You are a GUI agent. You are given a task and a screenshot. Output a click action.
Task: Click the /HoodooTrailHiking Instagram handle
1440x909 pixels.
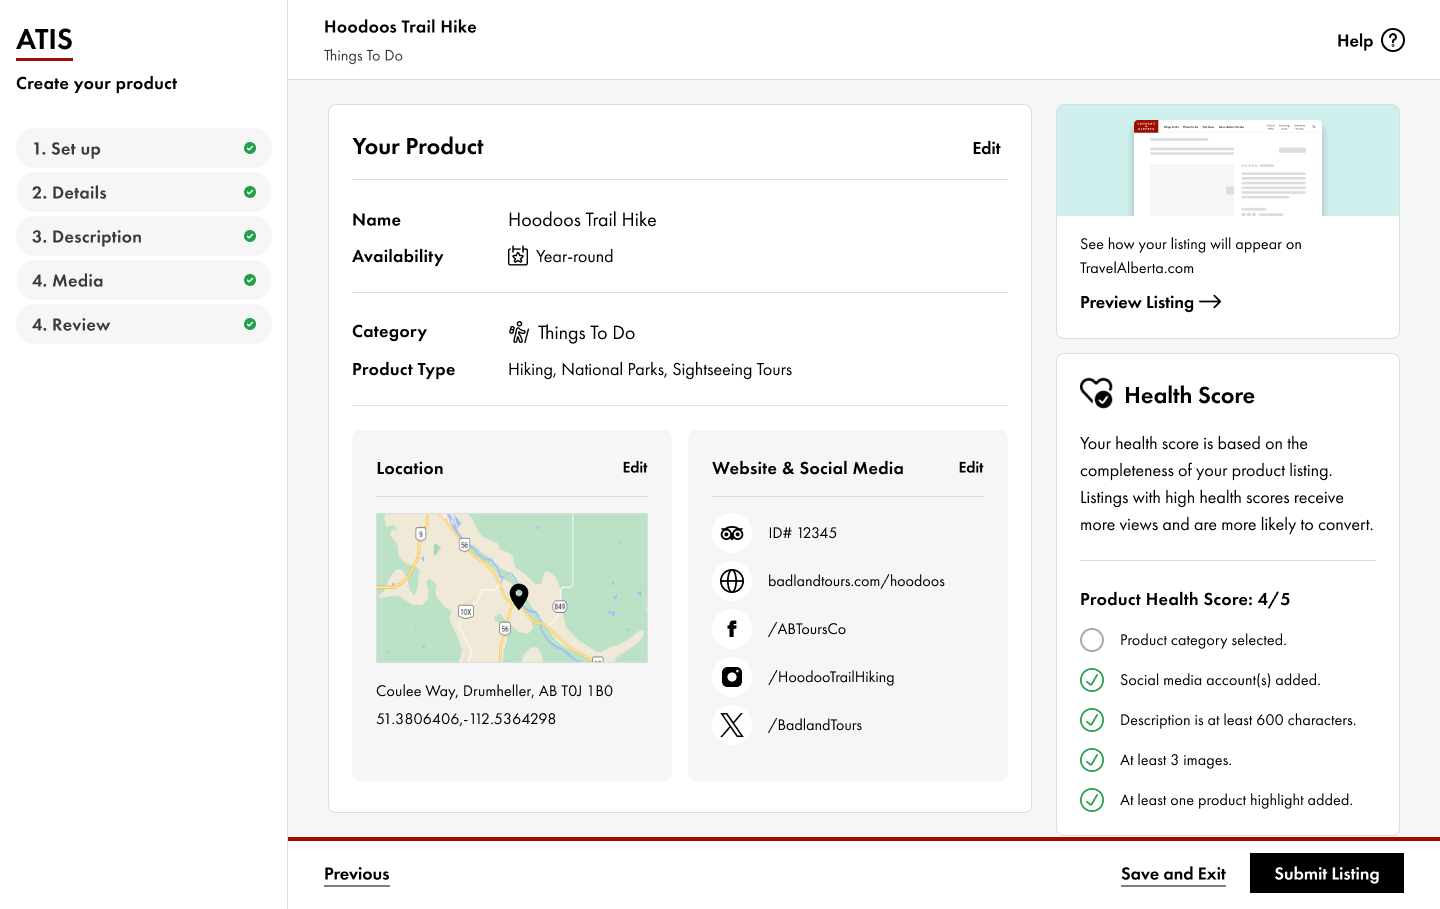coord(831,677)
